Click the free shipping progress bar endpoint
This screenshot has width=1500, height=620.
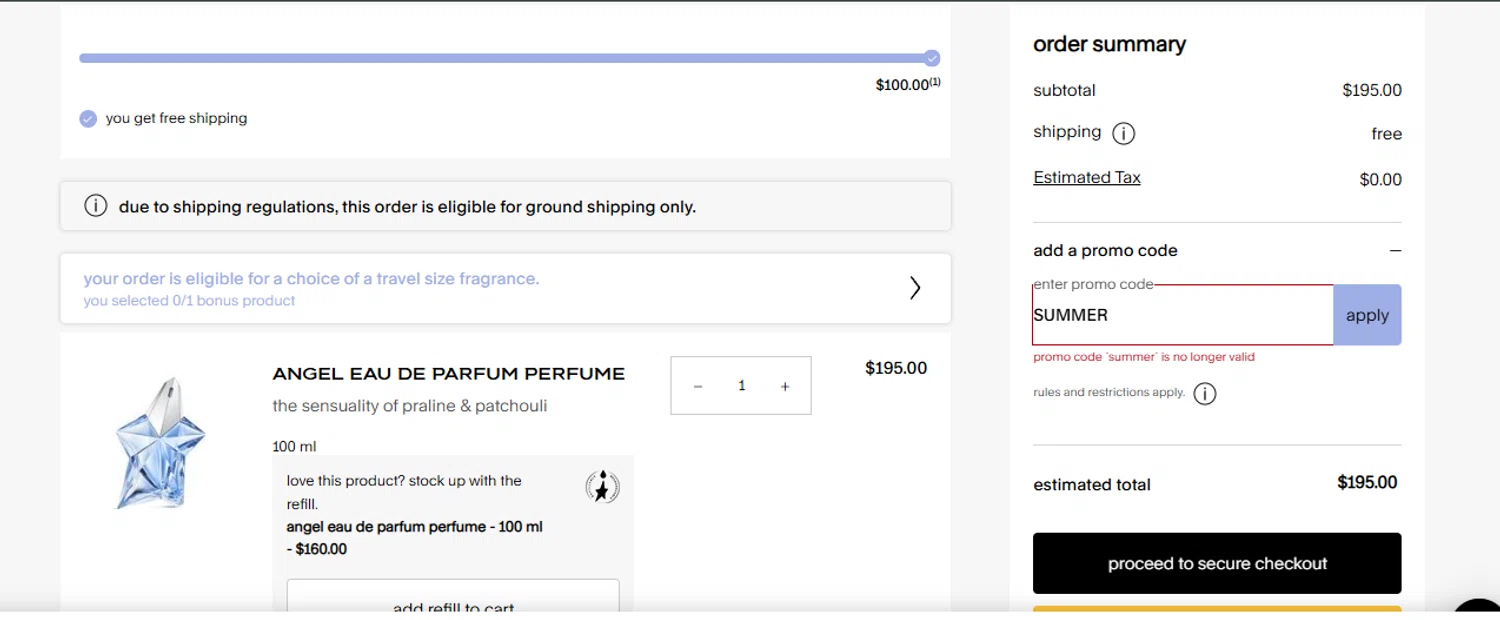(932, 58)
